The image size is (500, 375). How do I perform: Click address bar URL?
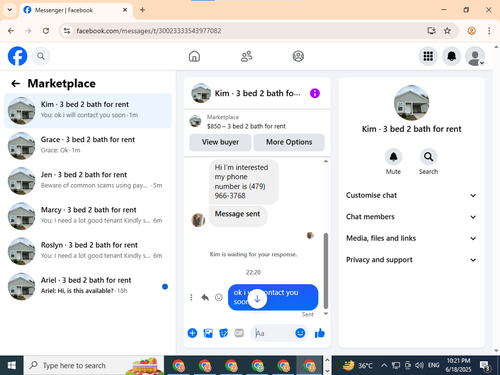point(149,31)
